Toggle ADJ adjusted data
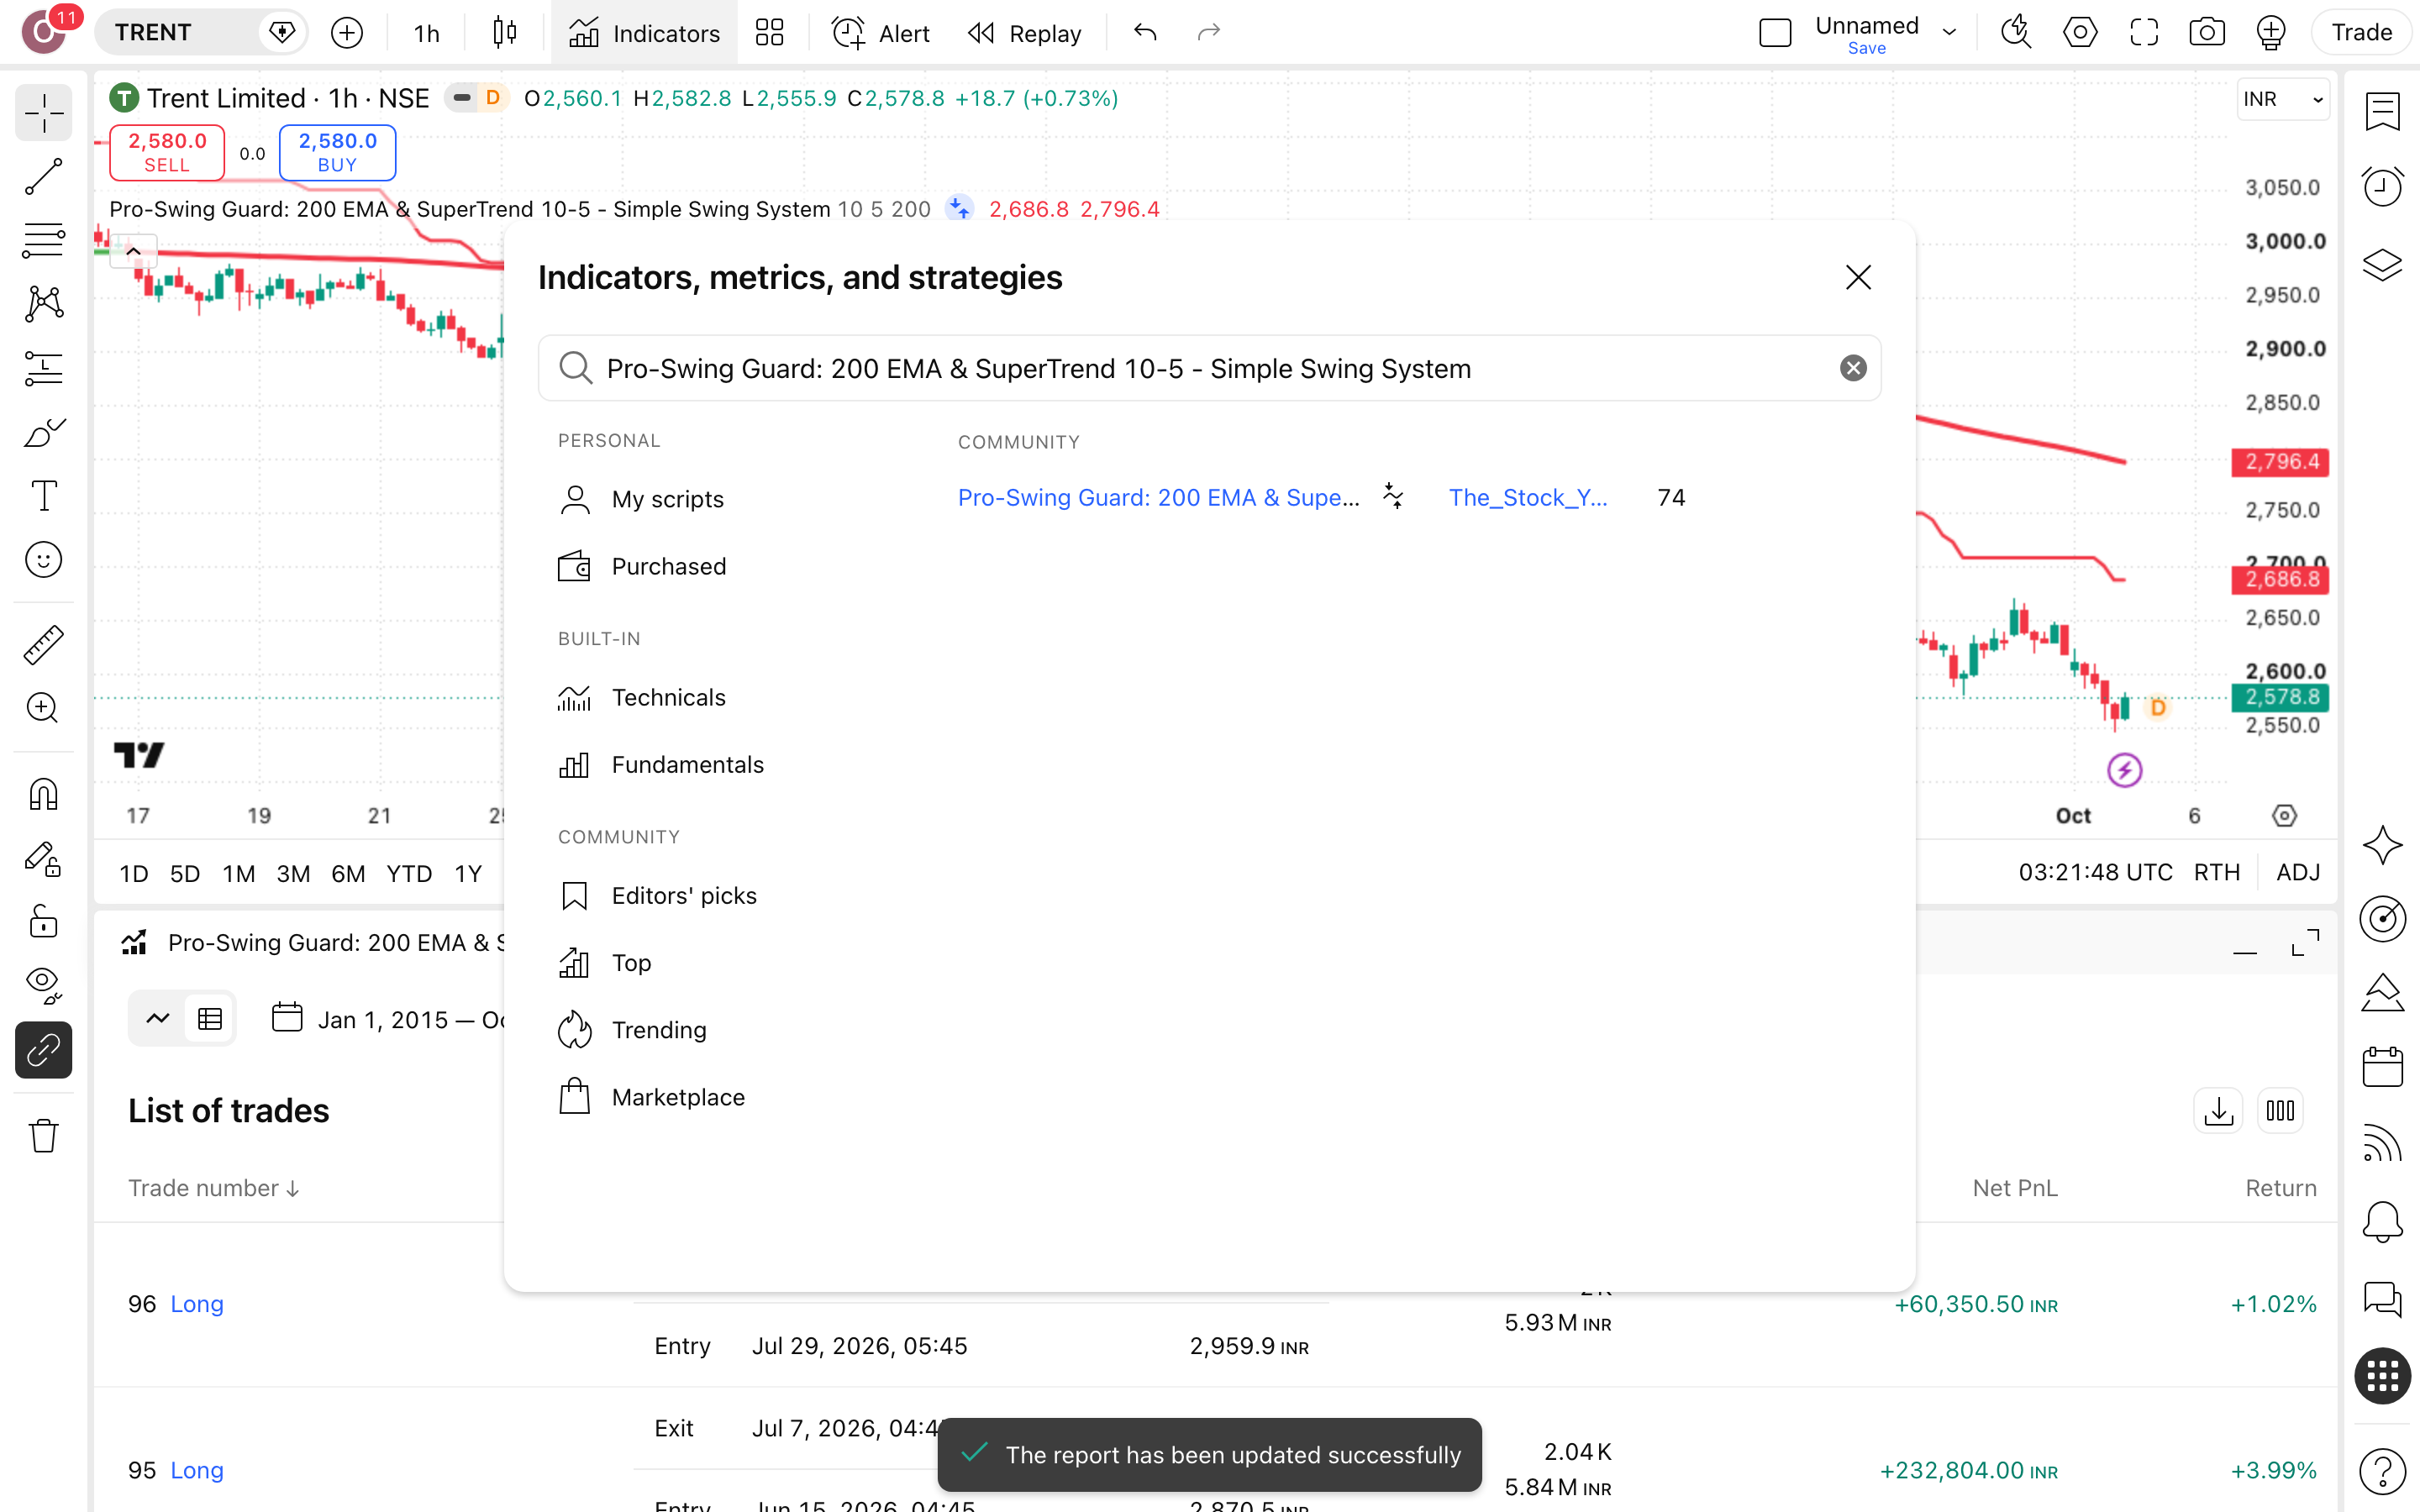The height and width of the screenshot is (1512, 2420). (2298, 872)
